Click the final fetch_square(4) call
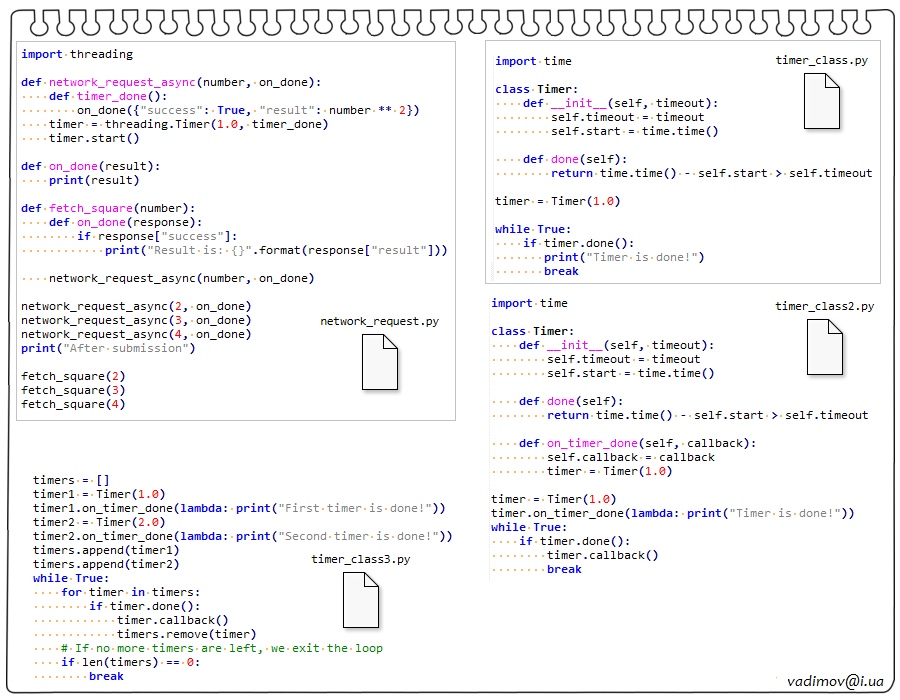The height and width of the screenshot is (700, 900). [x=73, y=404]
